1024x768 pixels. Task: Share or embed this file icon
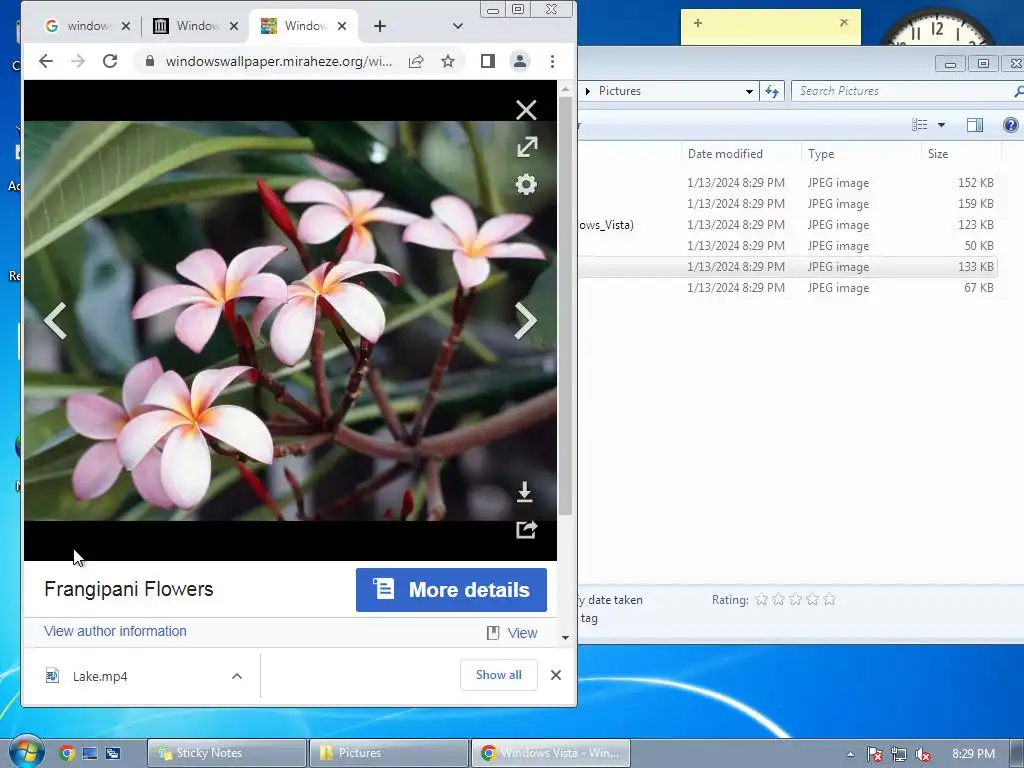[526, 529]
